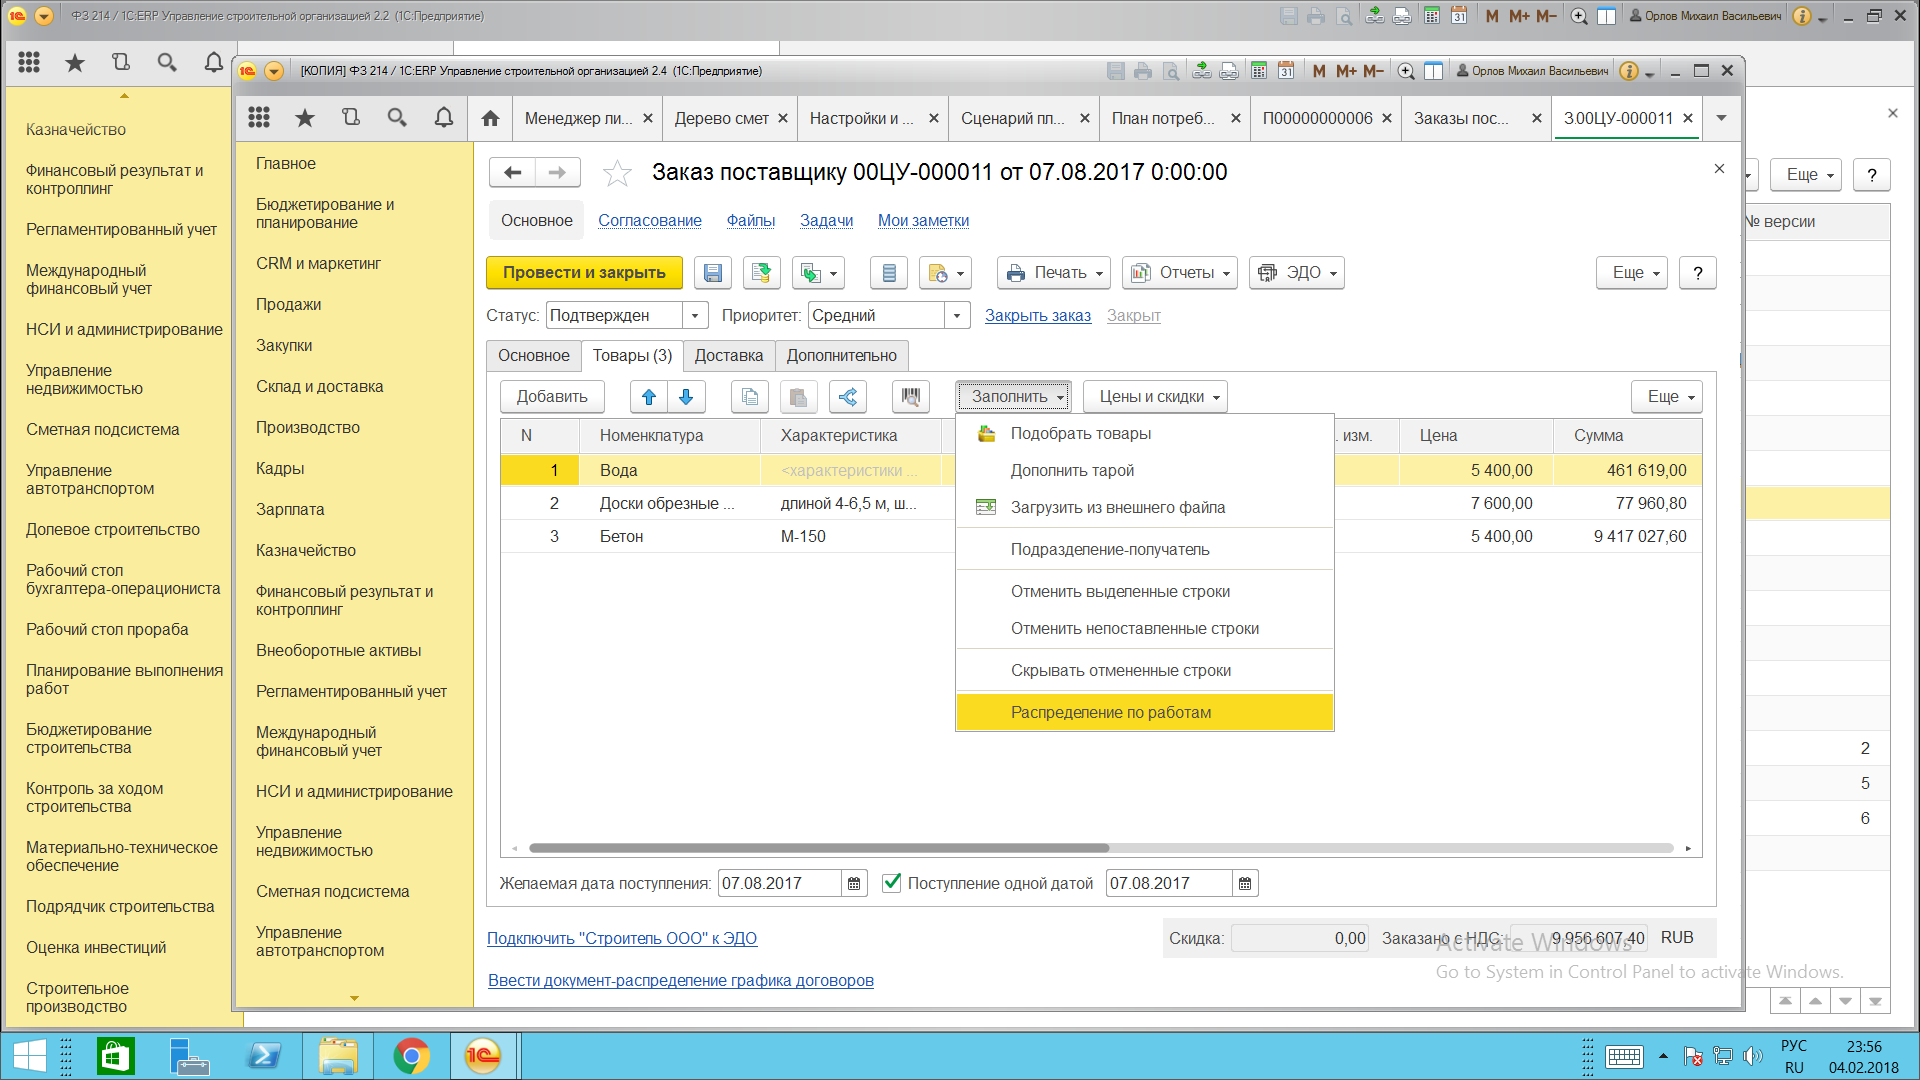The width and height of the screenshot is (1920, 1080).
Task: Open Закупки section in sidebar
Action: click(x=284, y=345)
